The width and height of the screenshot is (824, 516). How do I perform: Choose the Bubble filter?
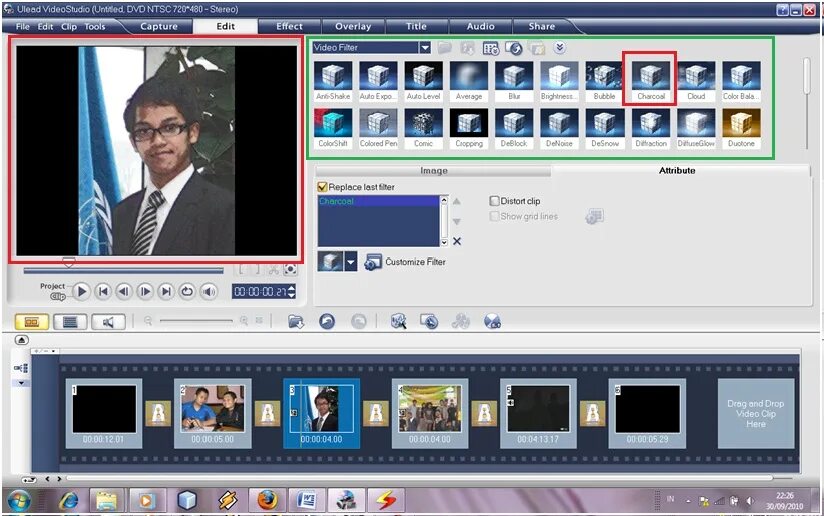tap(604, 76)
